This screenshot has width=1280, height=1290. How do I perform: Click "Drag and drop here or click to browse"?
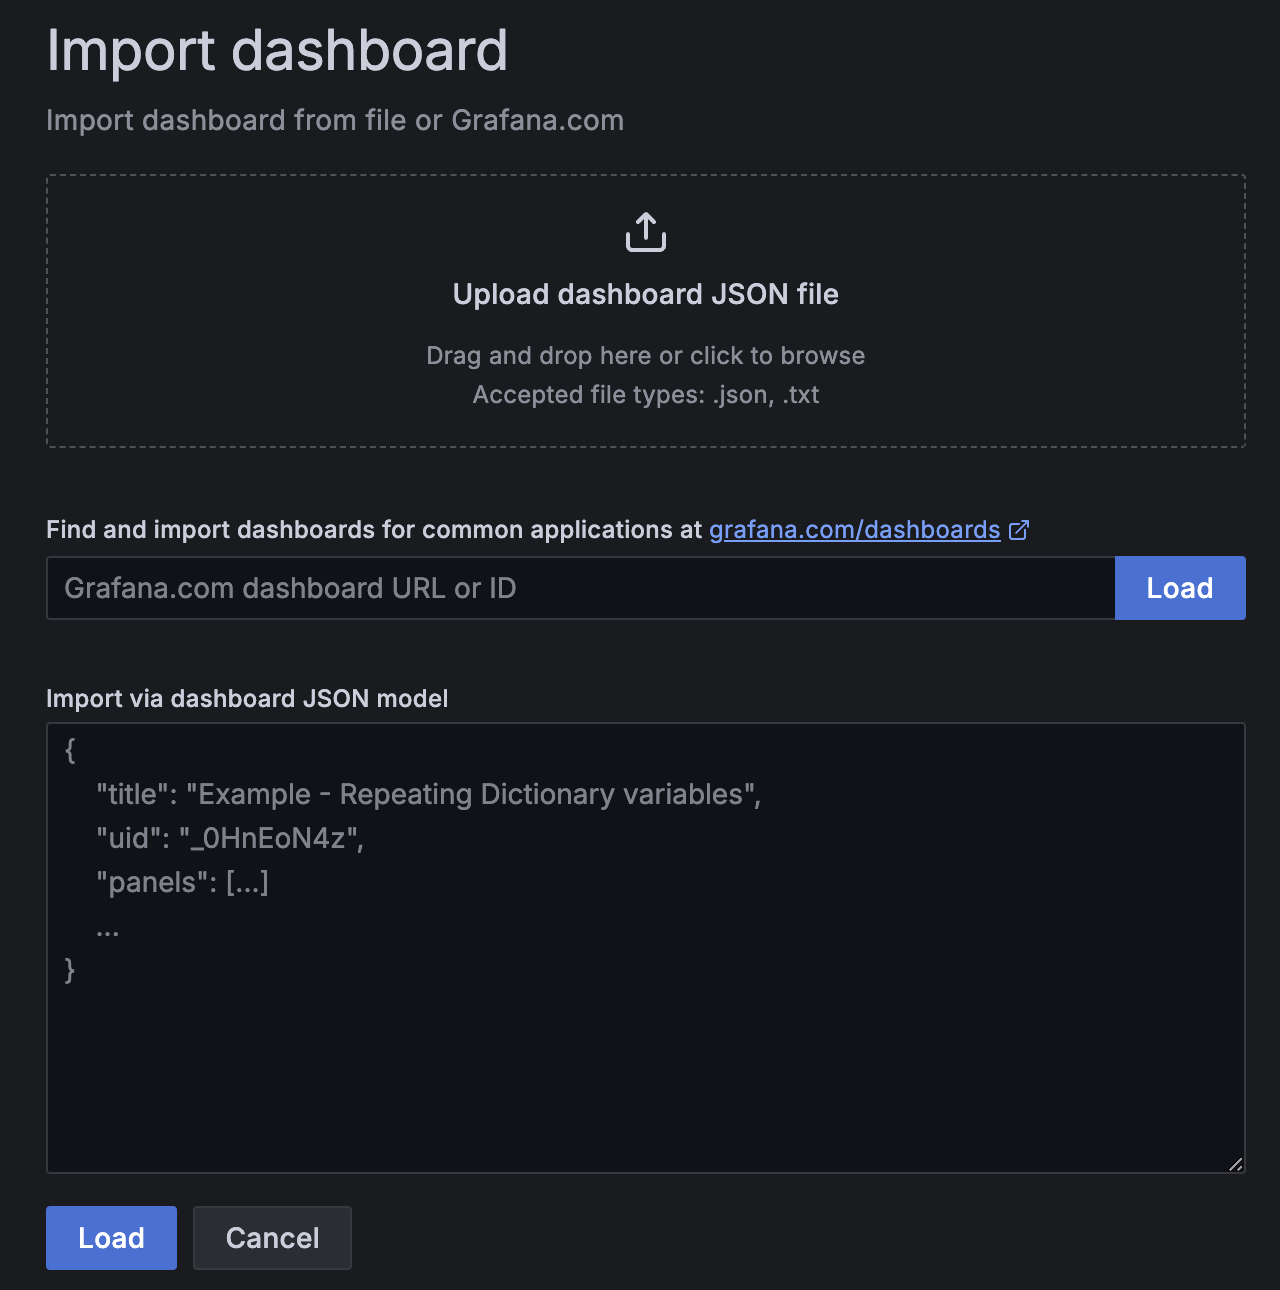tap(646, 356)
